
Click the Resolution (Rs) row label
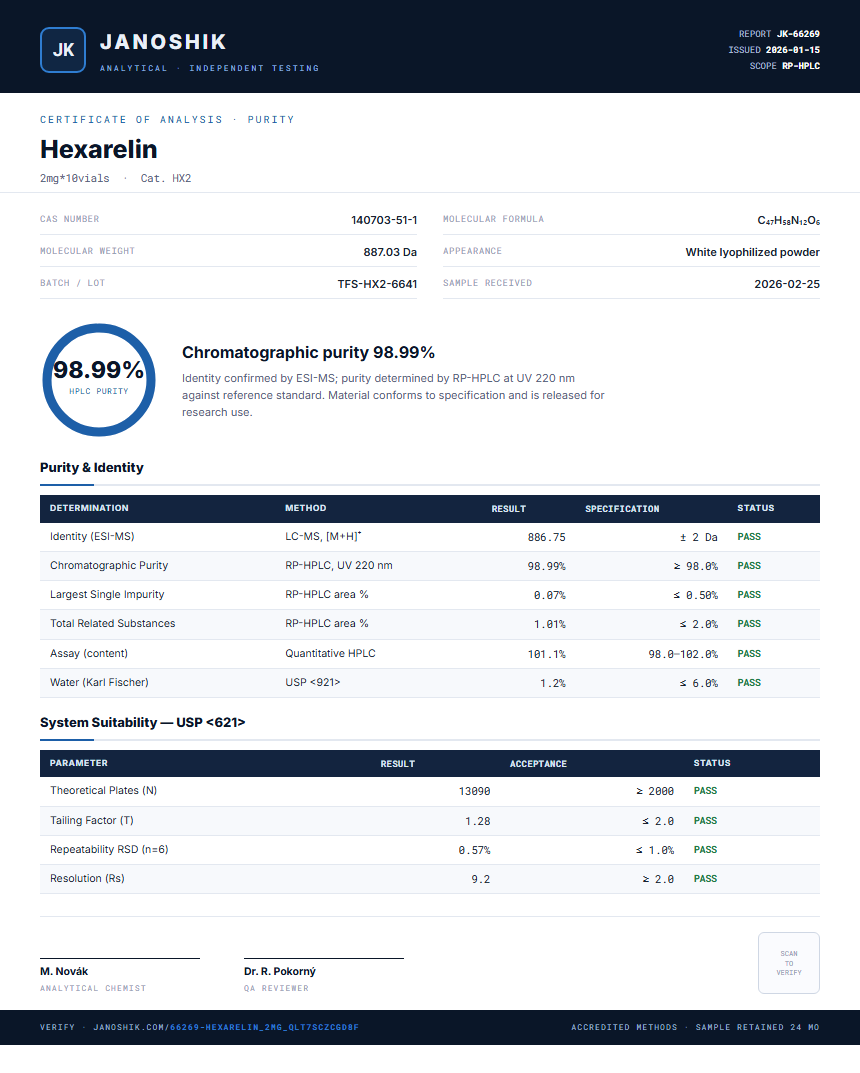(x=87, y=878)
